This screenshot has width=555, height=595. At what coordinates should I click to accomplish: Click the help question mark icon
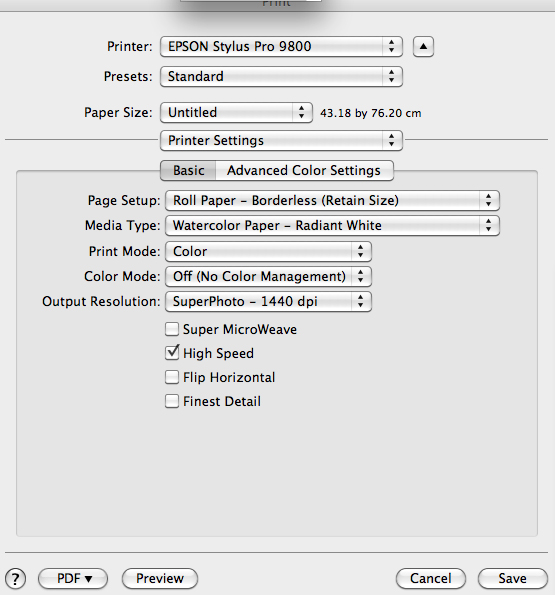coord(16,579)
